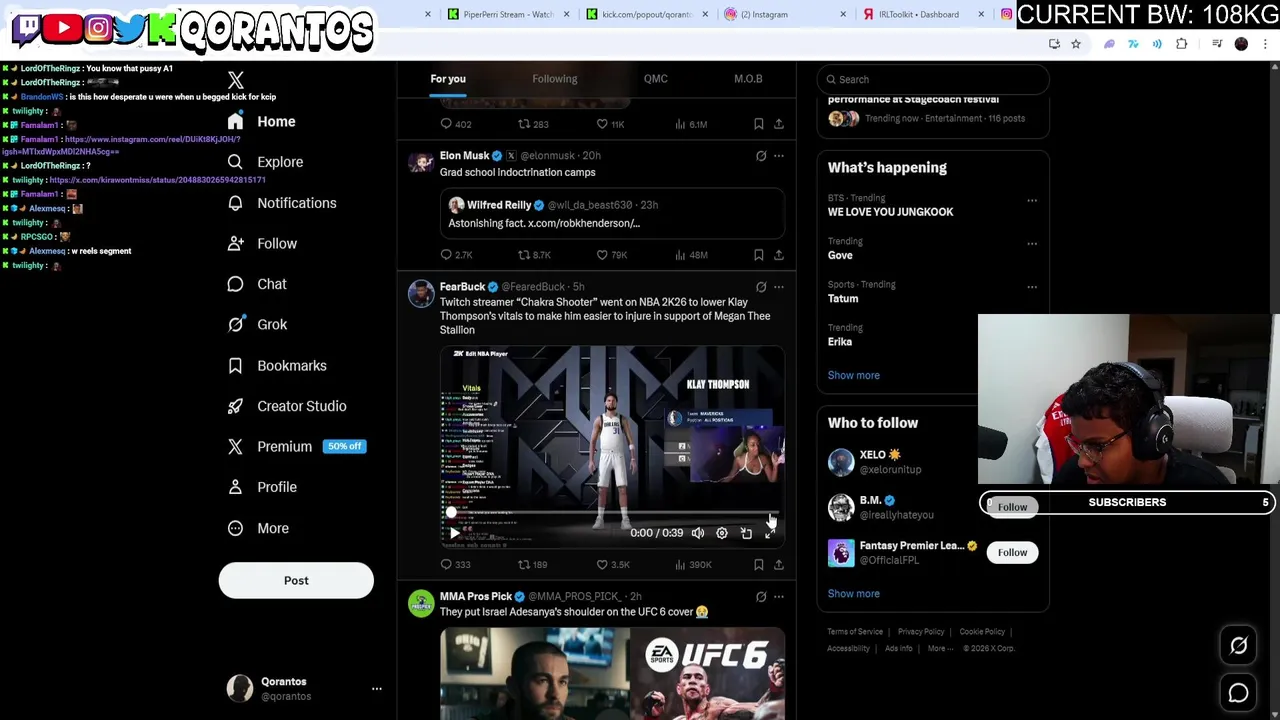The image size is (1280, 720).
Task: Like the Elon Musk post
Action: pos(611,255)
